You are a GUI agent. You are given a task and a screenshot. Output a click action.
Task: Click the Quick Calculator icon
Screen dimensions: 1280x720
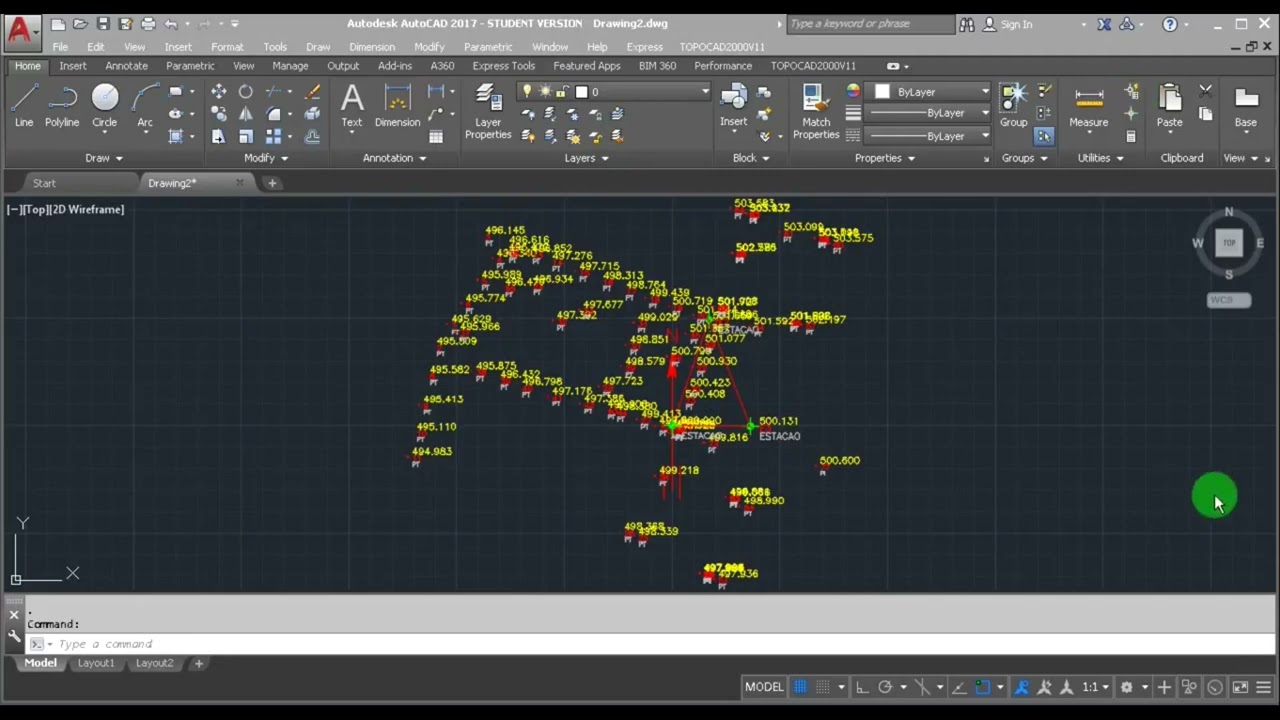click(x=1131, y=137)
